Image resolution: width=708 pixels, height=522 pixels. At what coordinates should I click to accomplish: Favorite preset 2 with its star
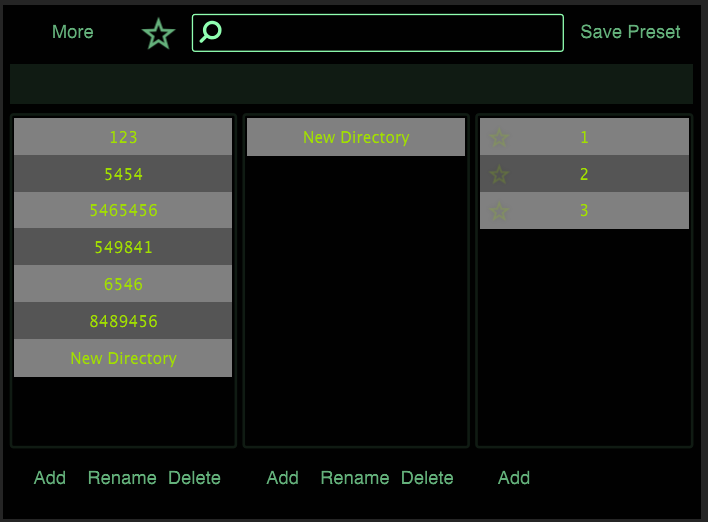point(499,174)
